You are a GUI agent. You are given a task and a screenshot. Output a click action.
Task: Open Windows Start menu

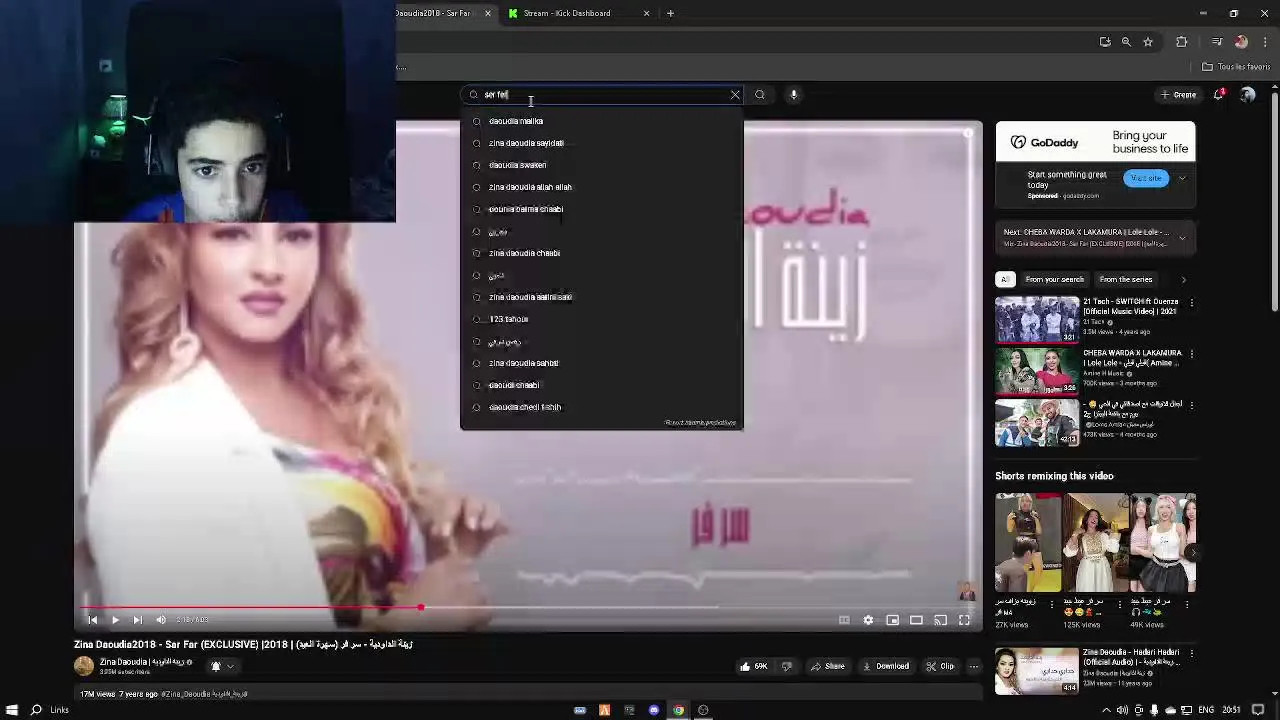click(x=12, y=710)
